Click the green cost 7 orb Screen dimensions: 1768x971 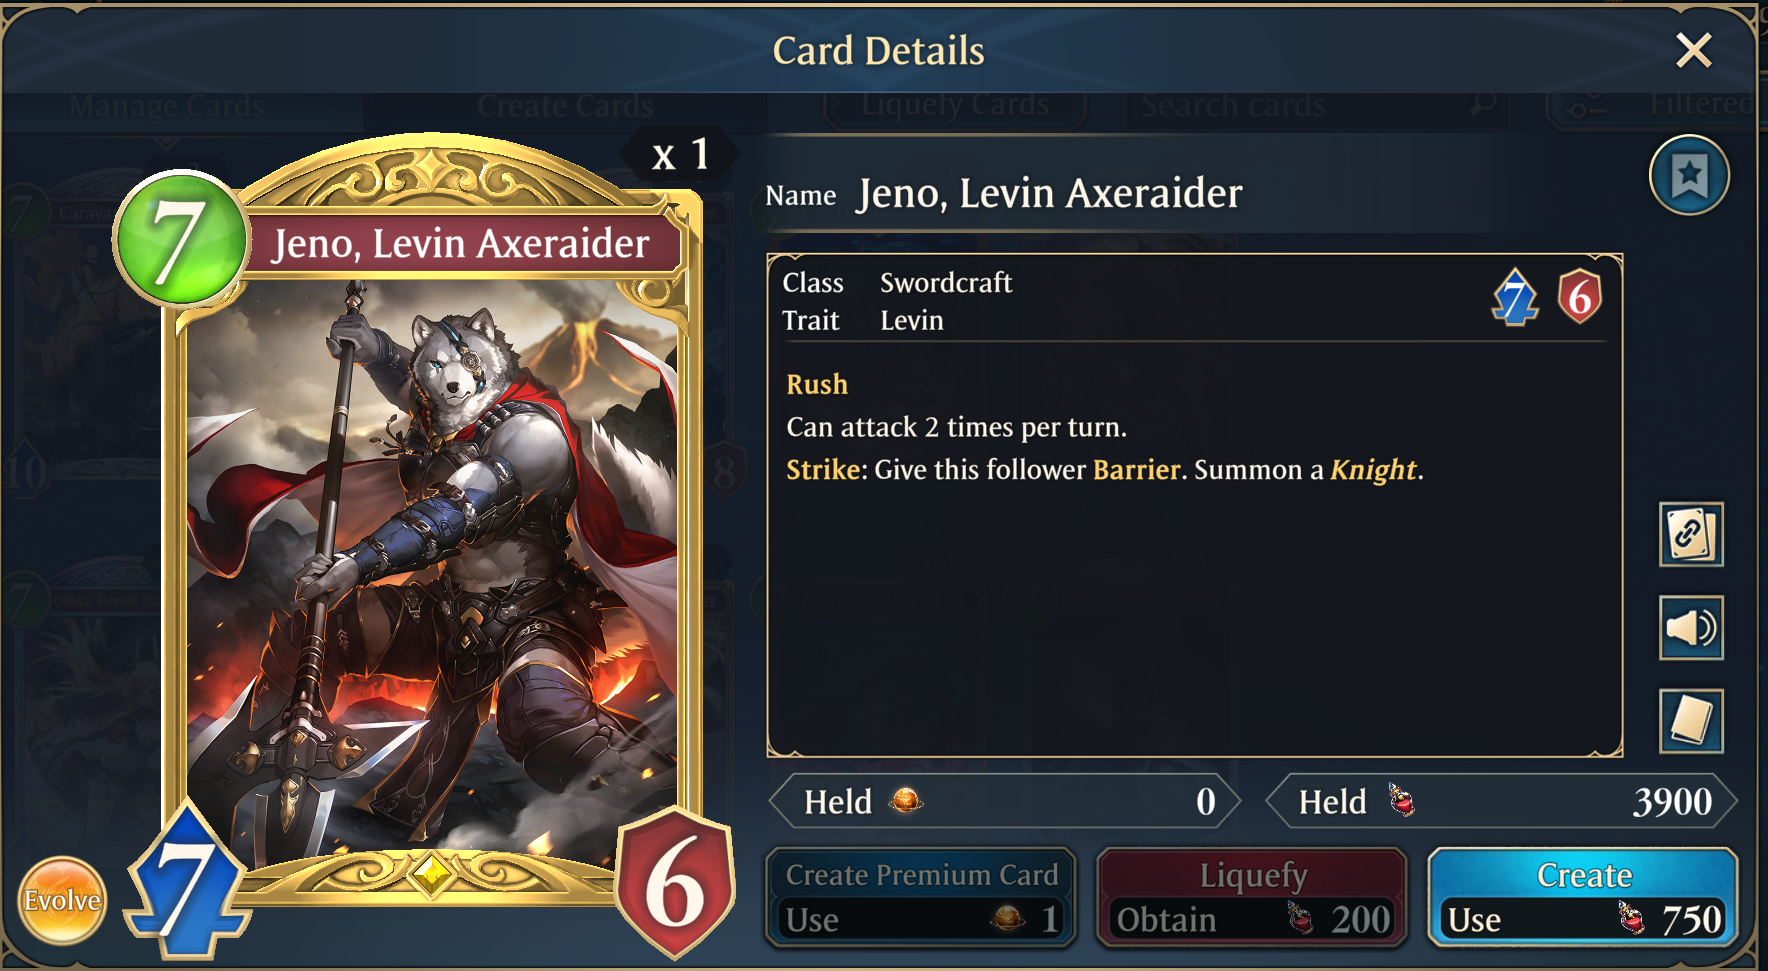pyautogui.click(x=181, y=238)
